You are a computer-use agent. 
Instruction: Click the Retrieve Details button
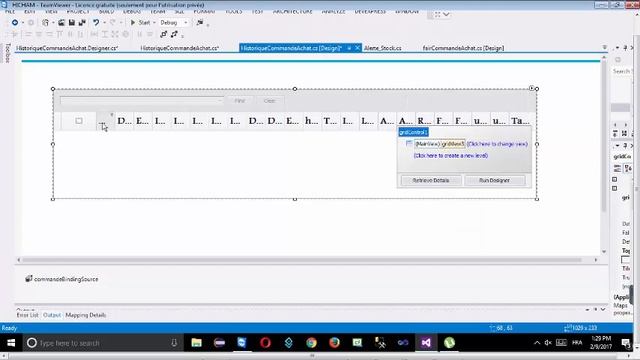[431, 180]
